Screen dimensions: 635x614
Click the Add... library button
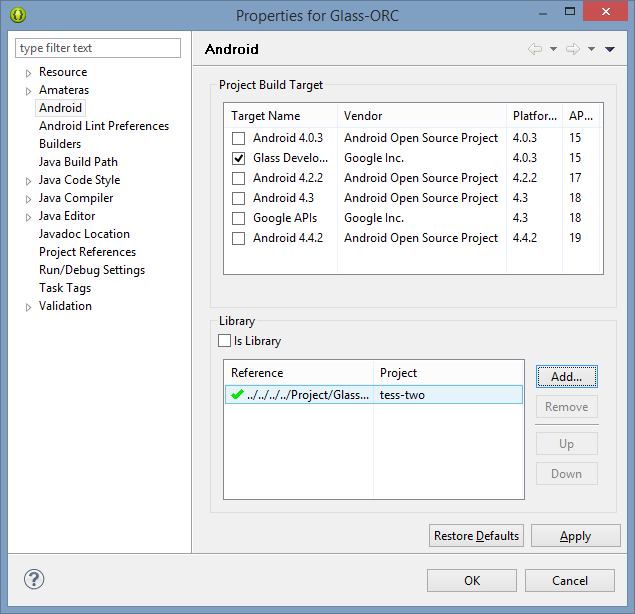coord(567,377)
